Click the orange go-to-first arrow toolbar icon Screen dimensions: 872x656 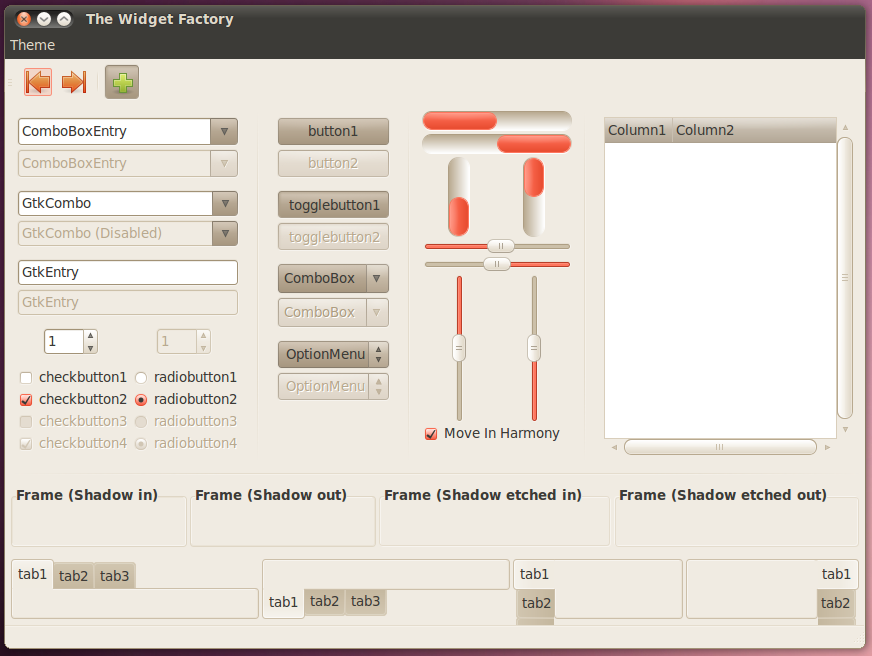pos(38,82)
